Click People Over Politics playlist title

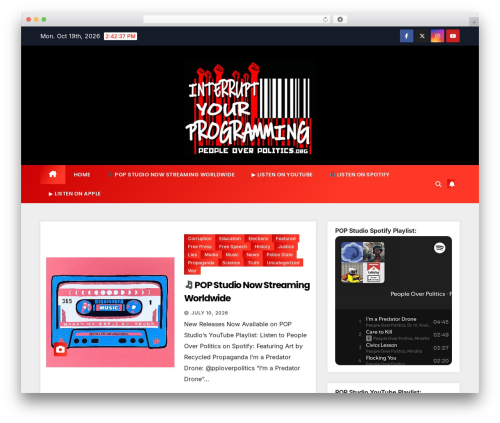(421, 294)
